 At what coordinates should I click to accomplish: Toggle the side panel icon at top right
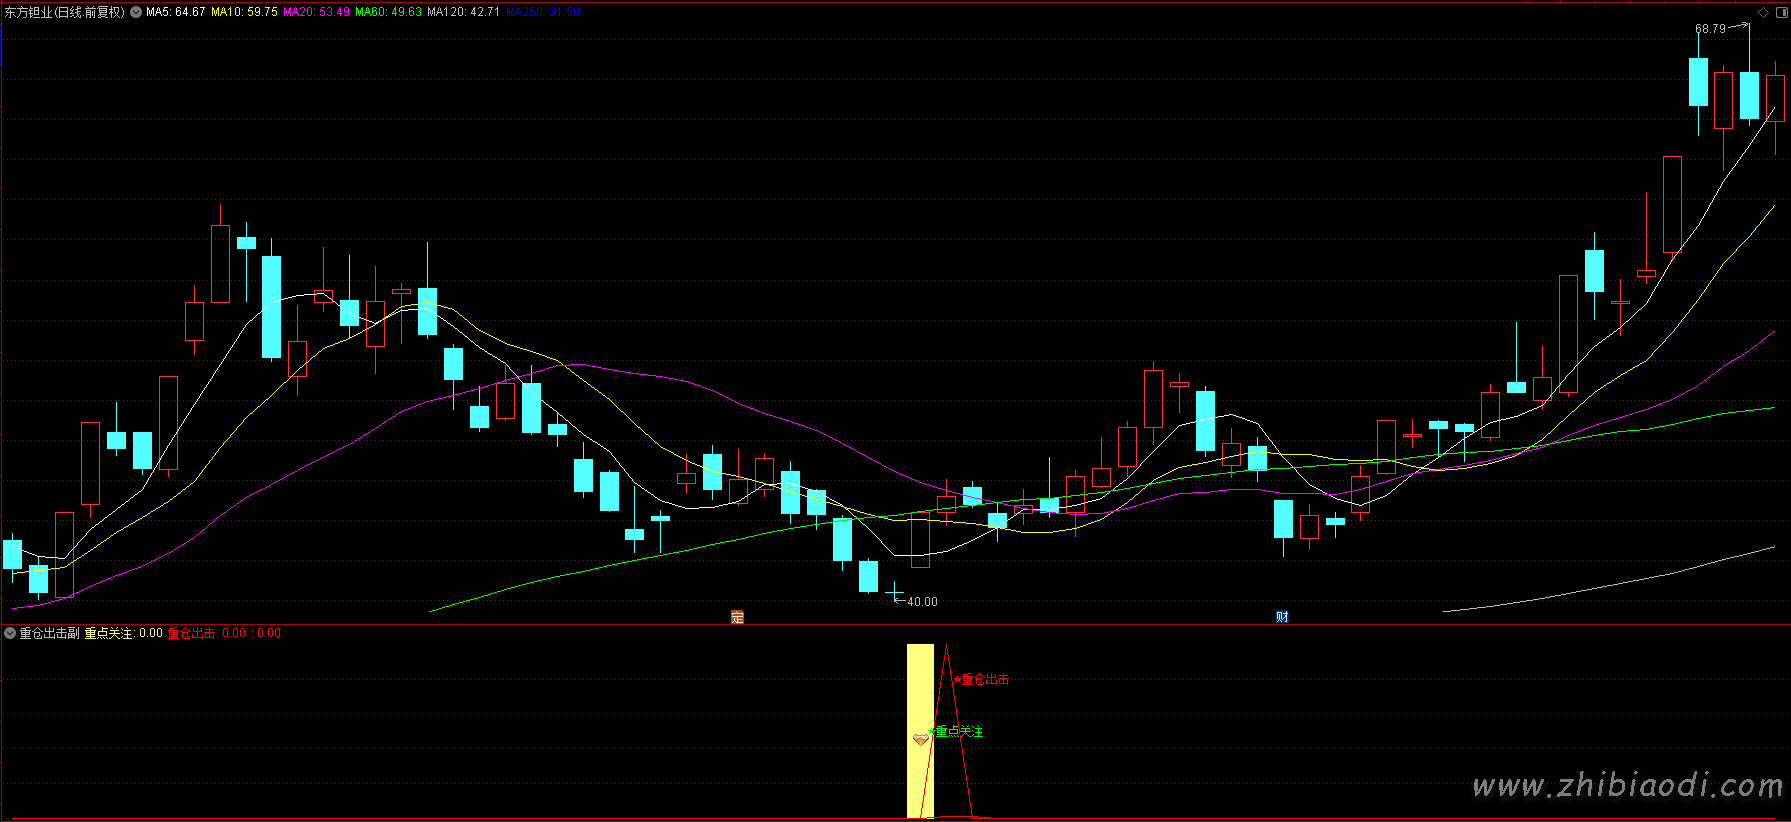(1780, 12)
